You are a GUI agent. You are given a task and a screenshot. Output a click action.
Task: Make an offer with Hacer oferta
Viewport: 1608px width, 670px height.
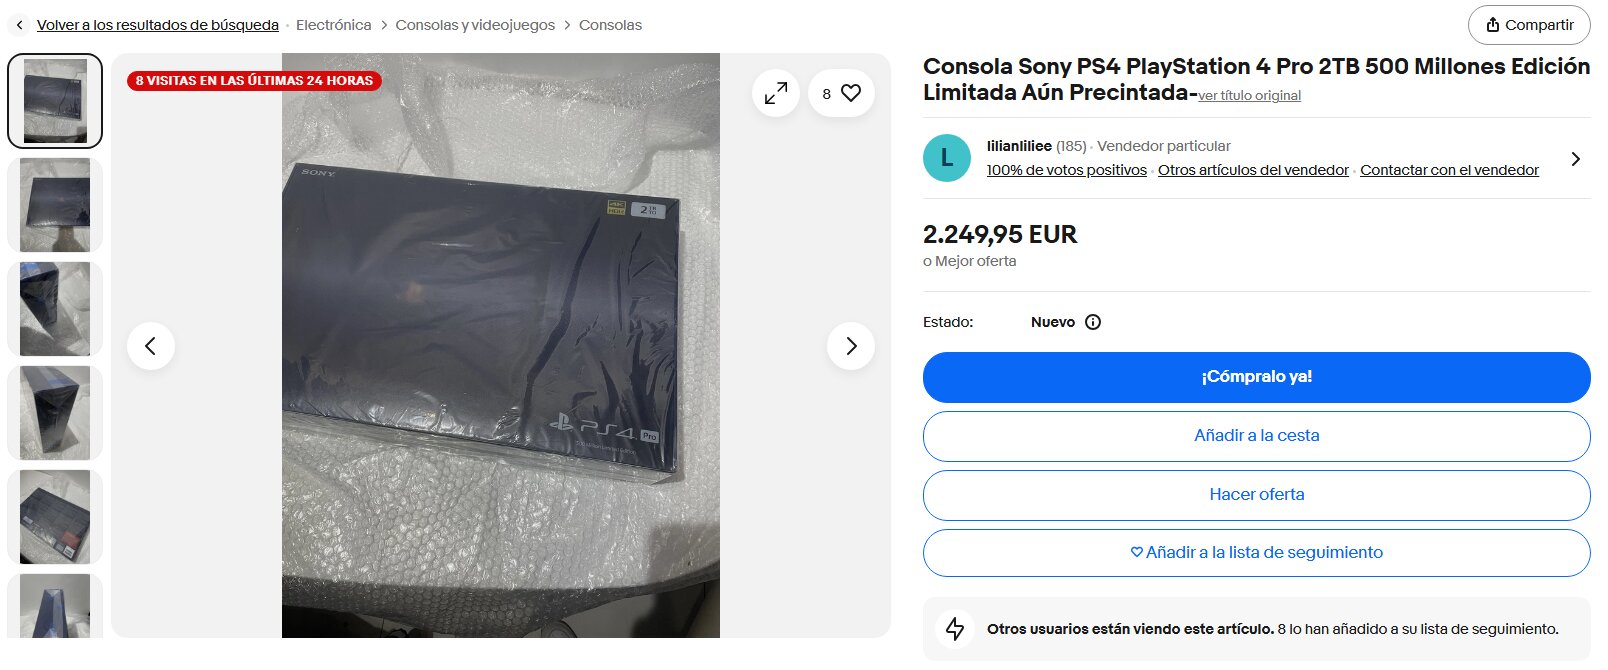(1256, 495)
